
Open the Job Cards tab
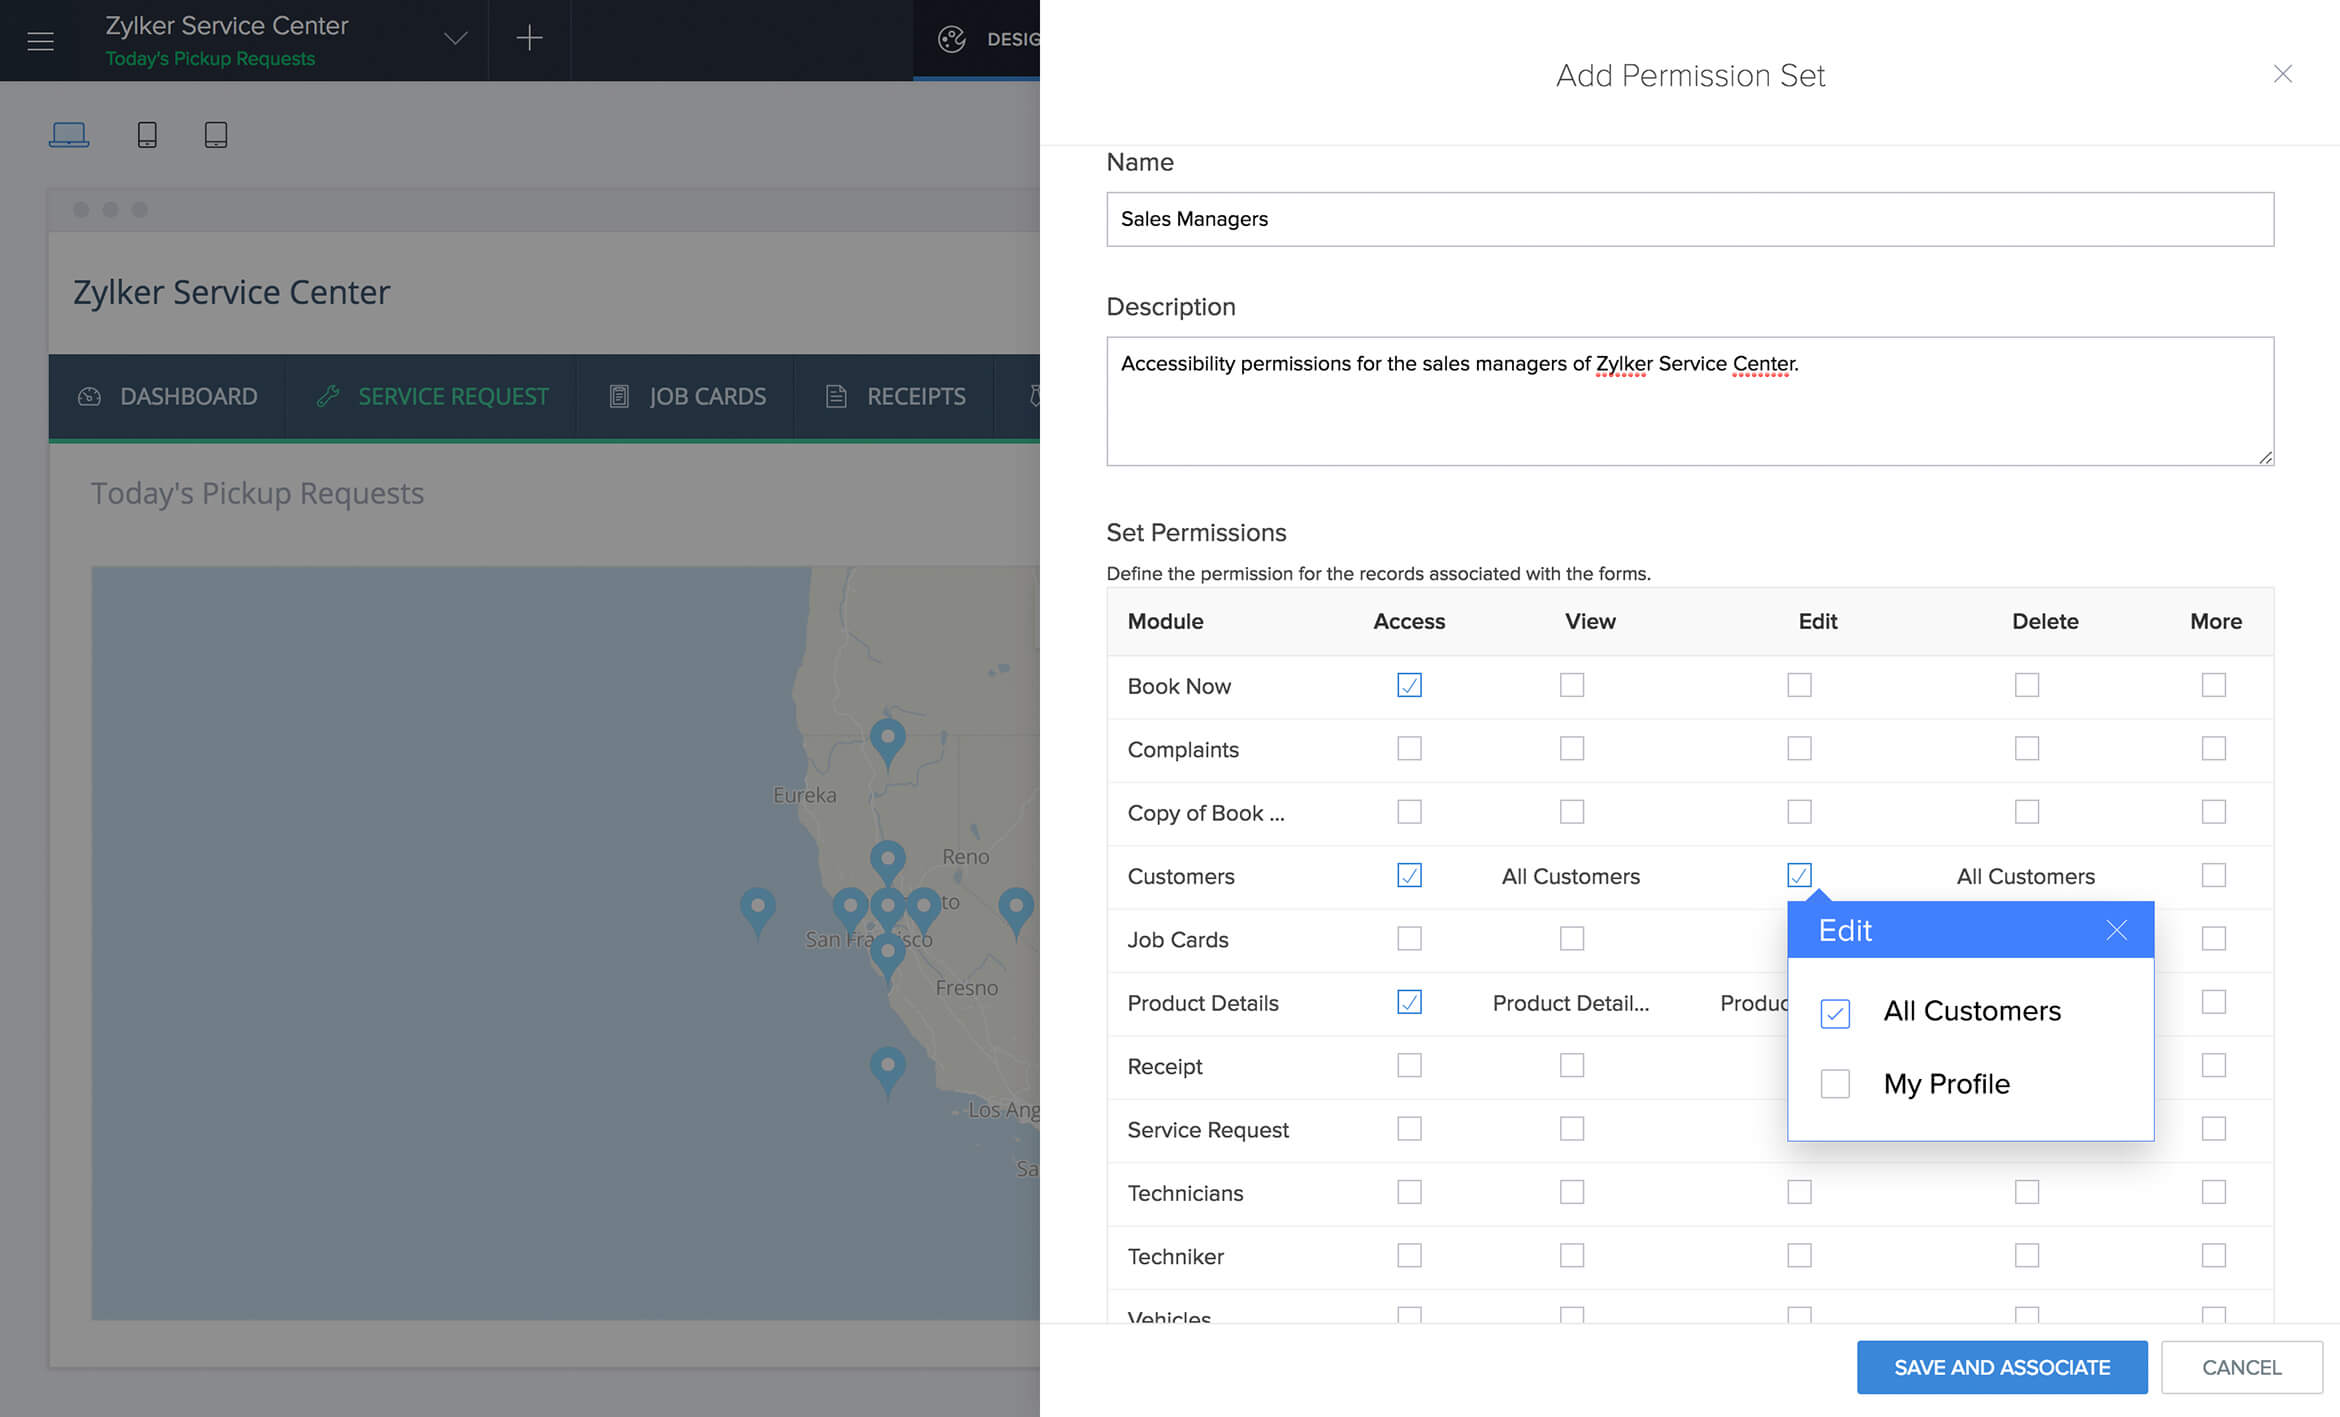tap(687, 396)
